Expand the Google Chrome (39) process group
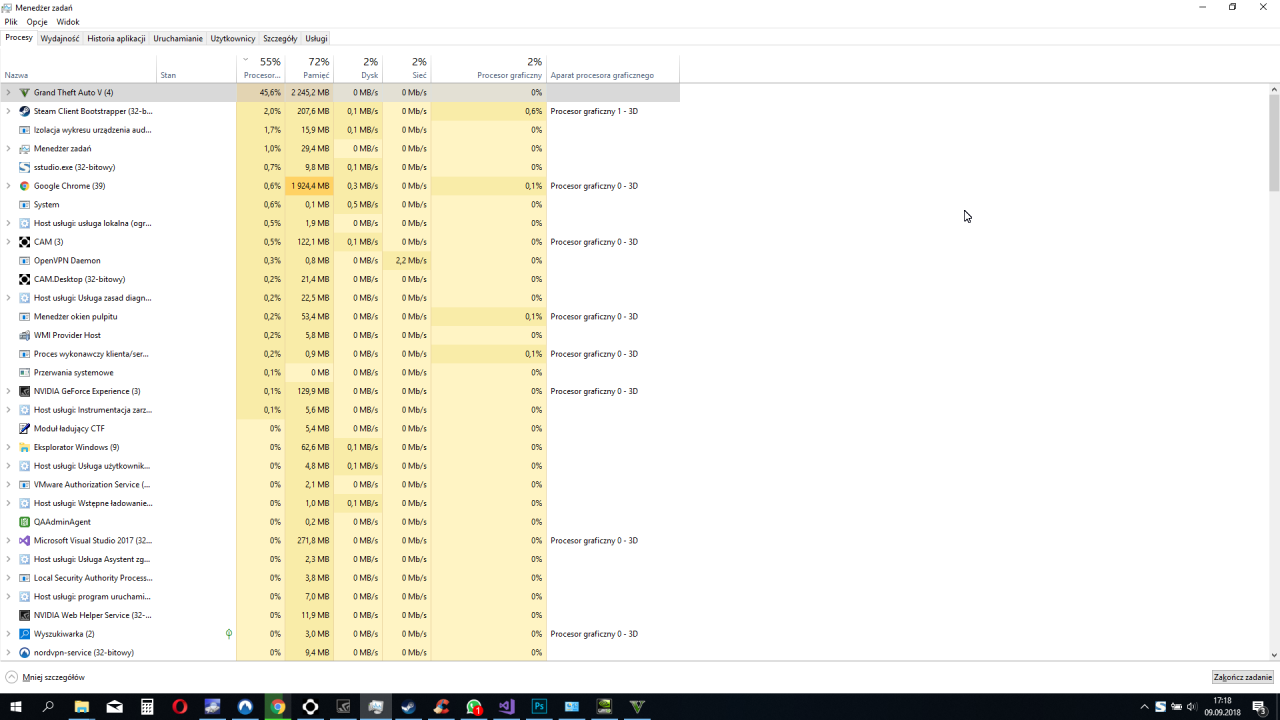The height and width of the screenshot is (720, 1280). coord(8,186)
